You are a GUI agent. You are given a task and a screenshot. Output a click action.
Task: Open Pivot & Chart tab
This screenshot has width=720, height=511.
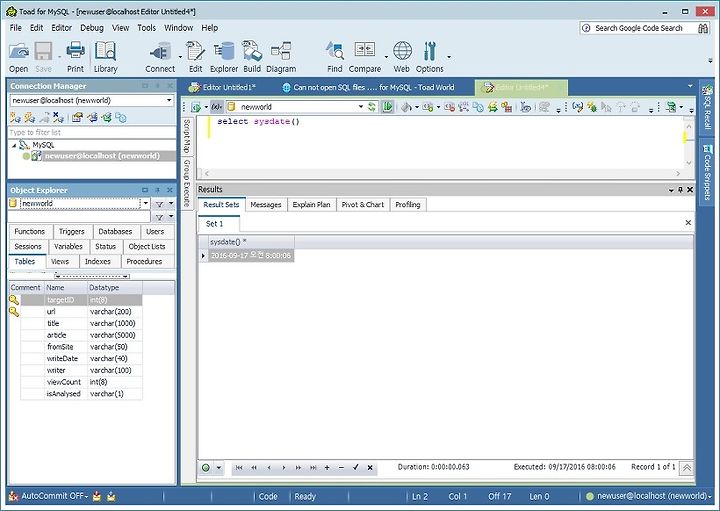363,205
